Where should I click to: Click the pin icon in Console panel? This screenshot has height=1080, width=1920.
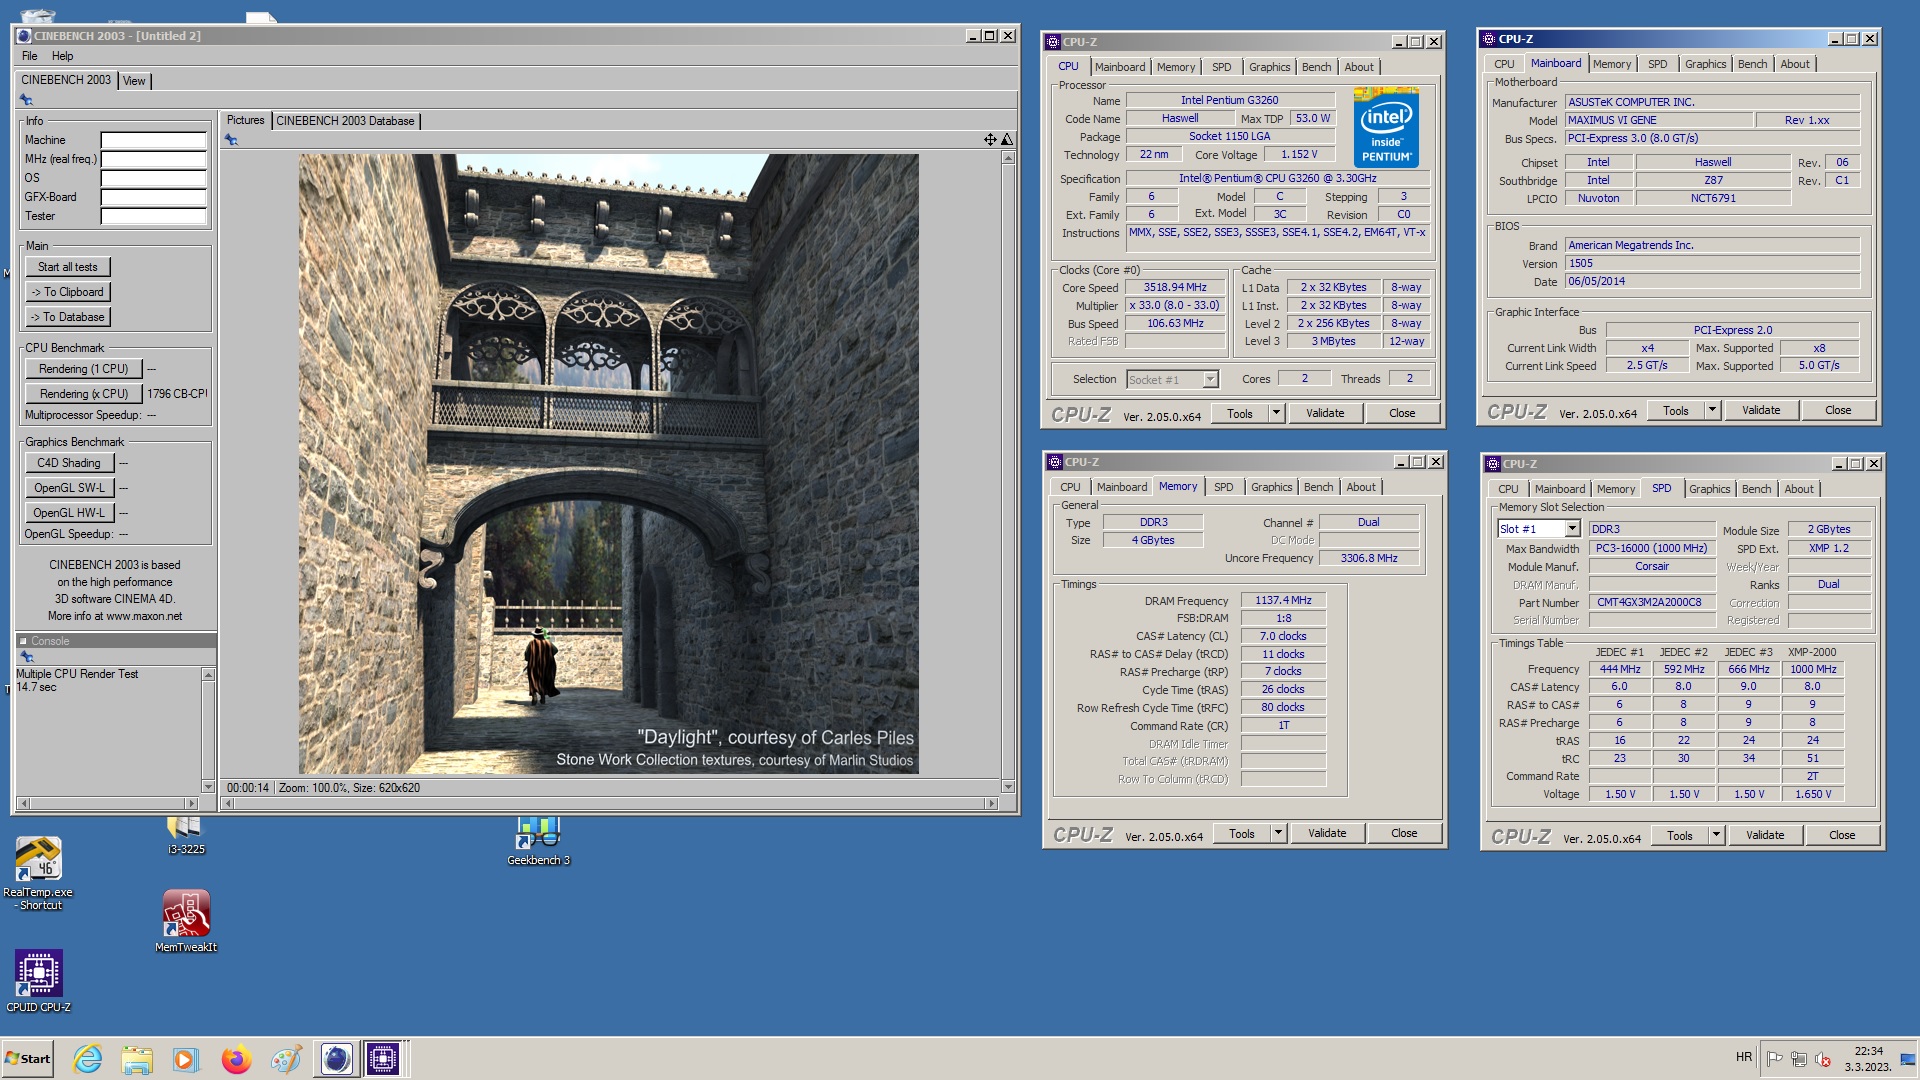pyautogui.click(x=27, y=657)
